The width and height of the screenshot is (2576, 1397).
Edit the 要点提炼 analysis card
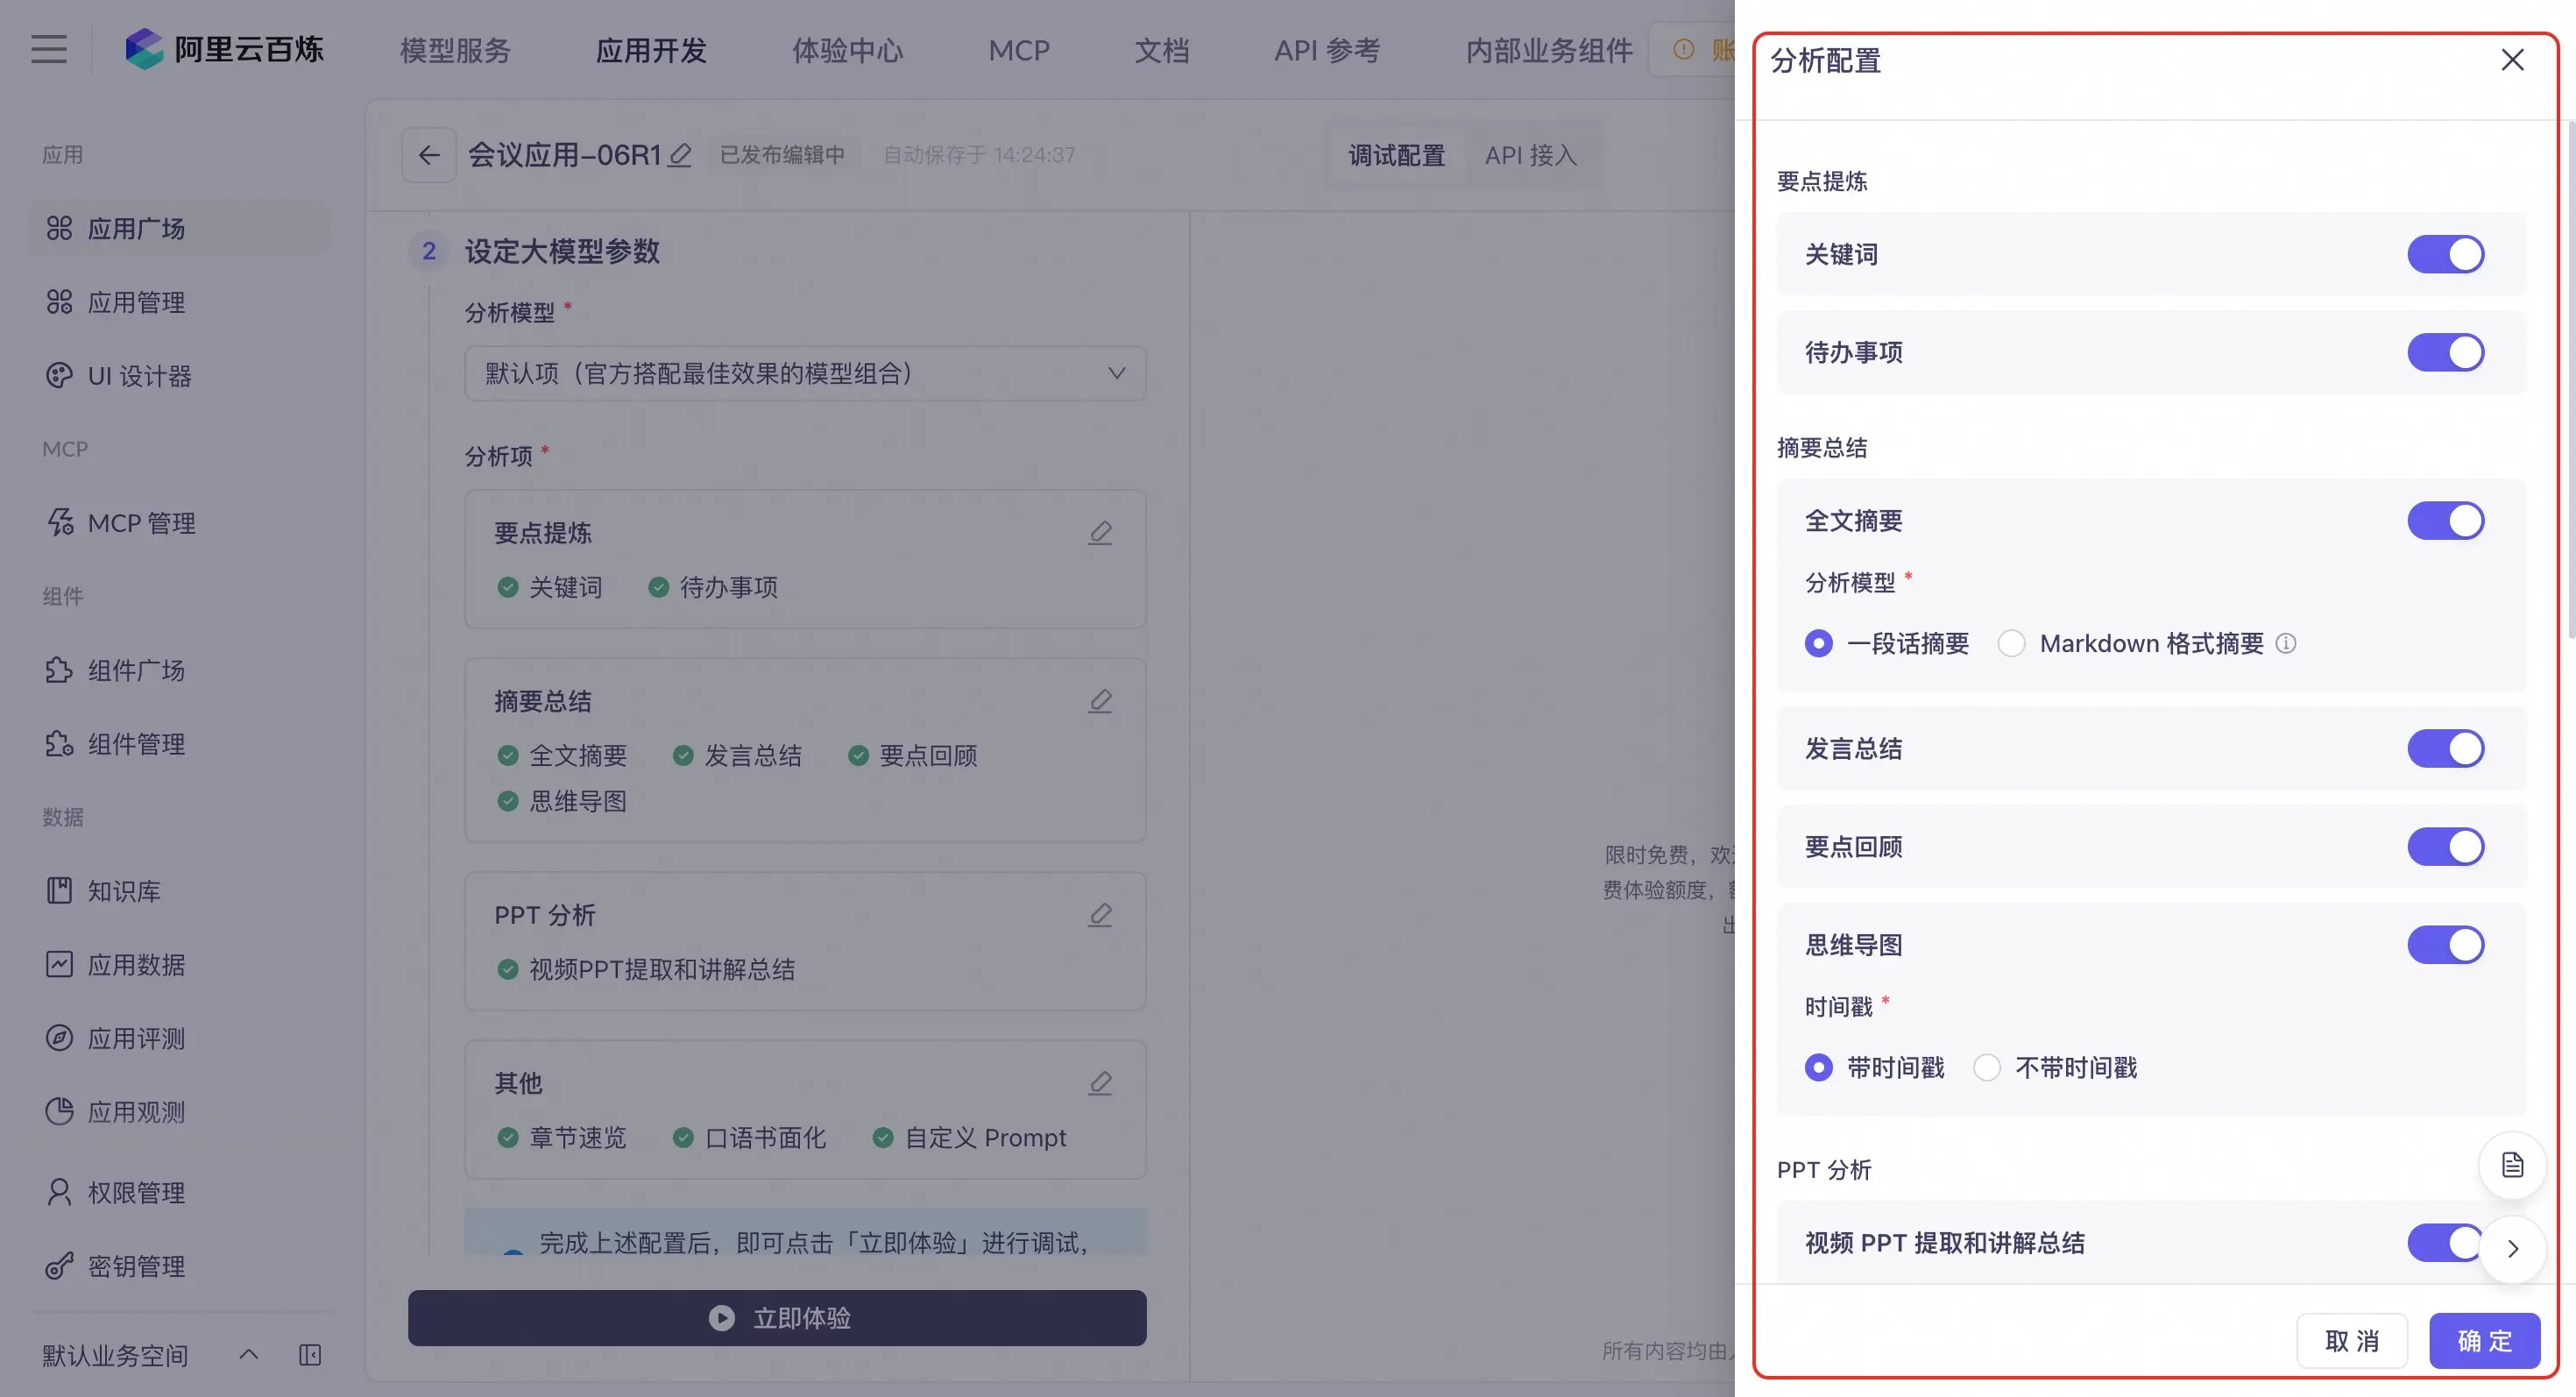1100,533
